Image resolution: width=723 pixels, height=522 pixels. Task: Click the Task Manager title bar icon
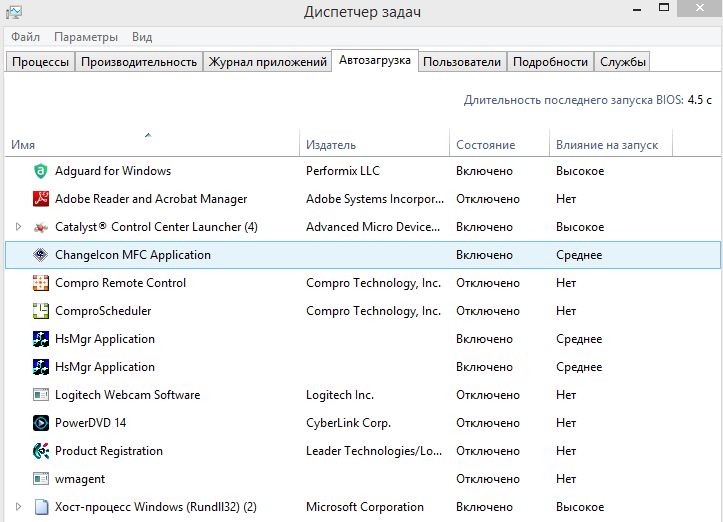tap(14, 12)
